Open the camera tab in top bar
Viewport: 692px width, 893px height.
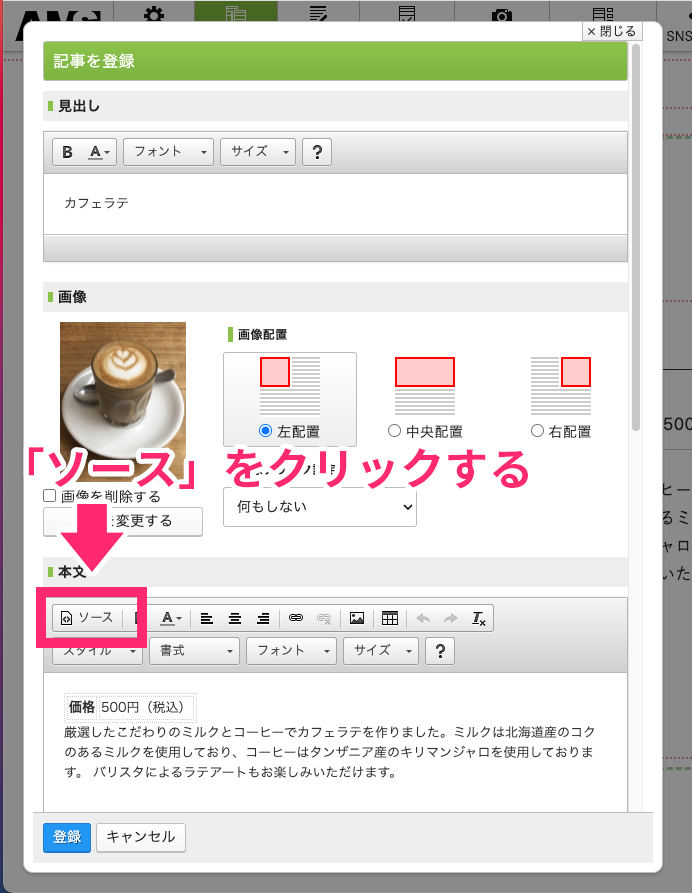[502, 17]
